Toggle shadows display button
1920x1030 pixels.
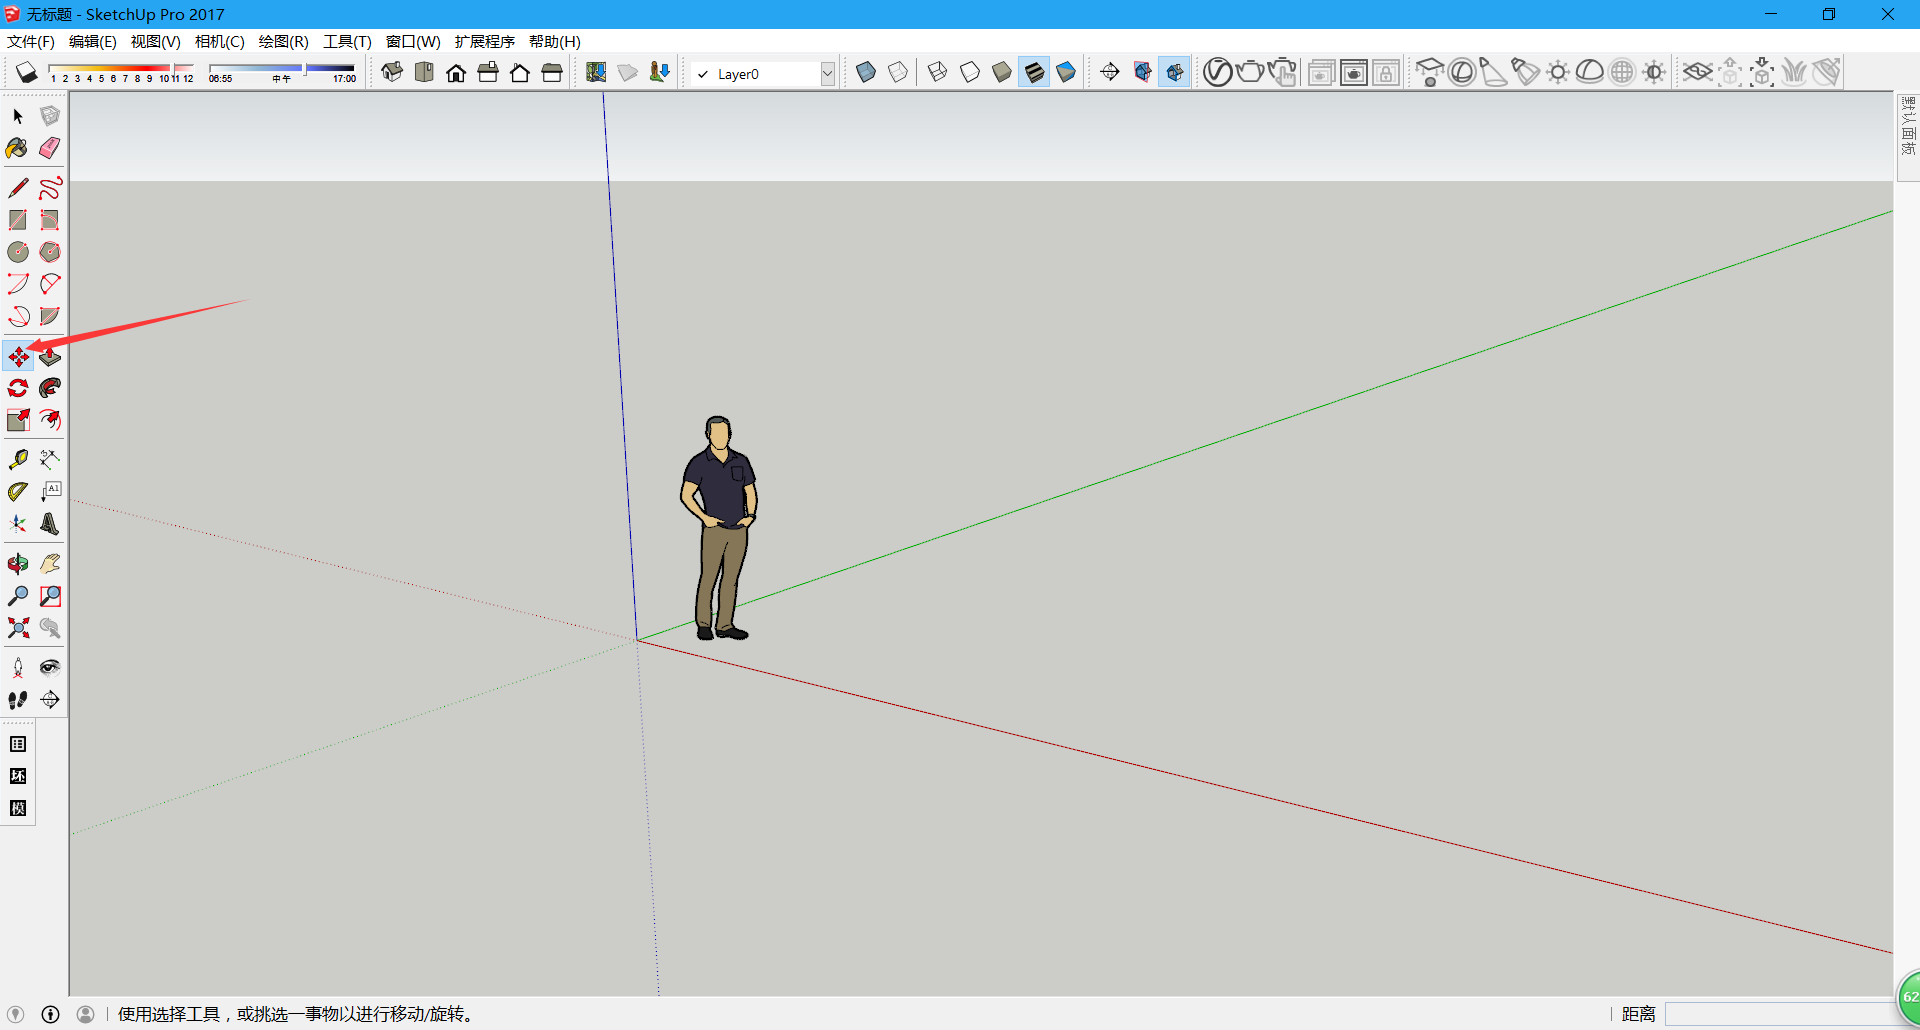click(x=27, y=73)
